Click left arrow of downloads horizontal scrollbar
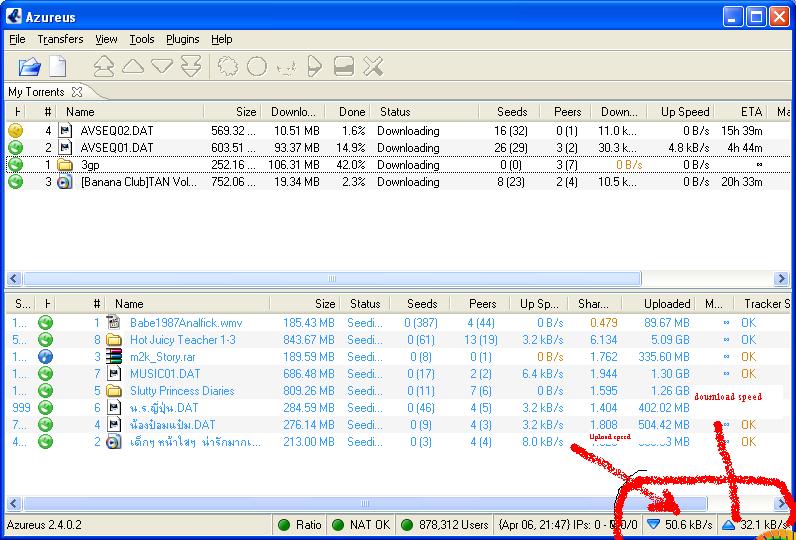Viewport: 796px width, 540px height. point(14,279)
